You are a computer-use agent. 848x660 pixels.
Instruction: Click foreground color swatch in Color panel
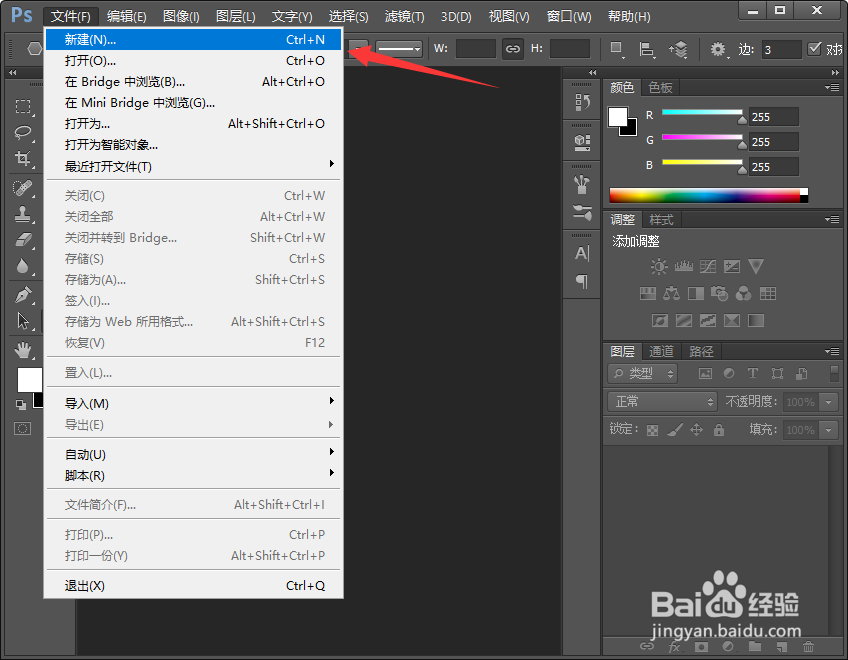[x=618, y=117]
